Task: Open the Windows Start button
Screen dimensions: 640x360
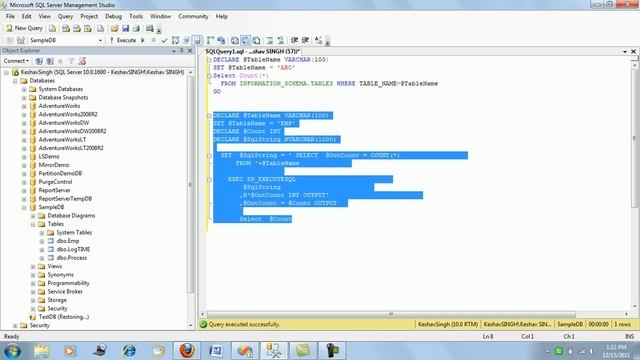Action: [12, 351]
